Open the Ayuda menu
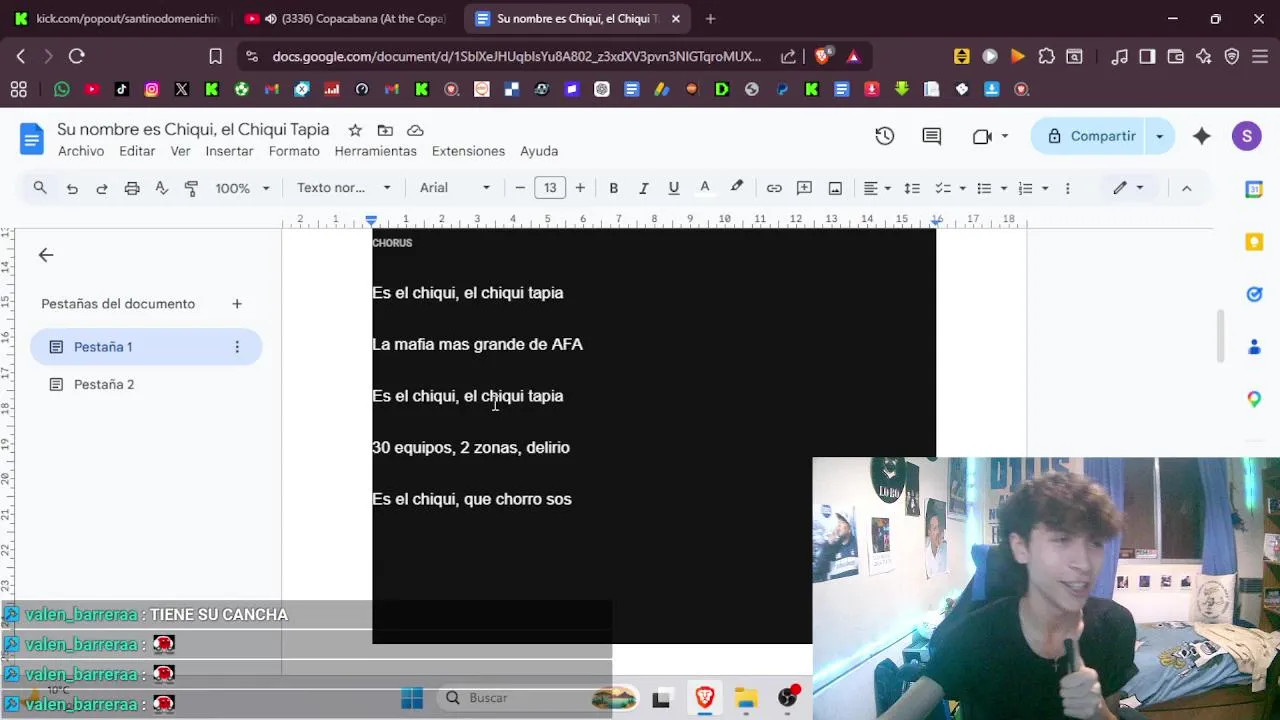Screen dimensions: 1280x720 [539, 151]
